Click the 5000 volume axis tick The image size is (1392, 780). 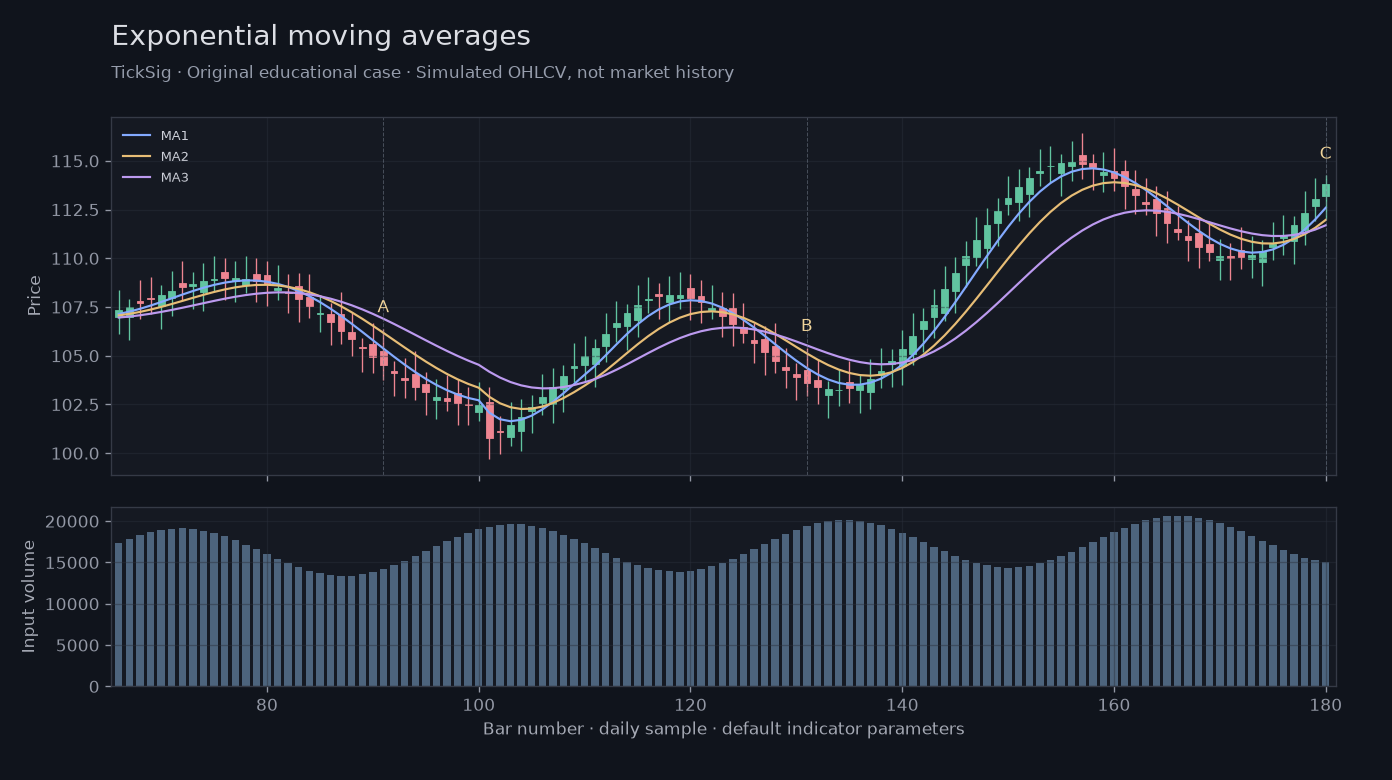(x=79, y=645)
